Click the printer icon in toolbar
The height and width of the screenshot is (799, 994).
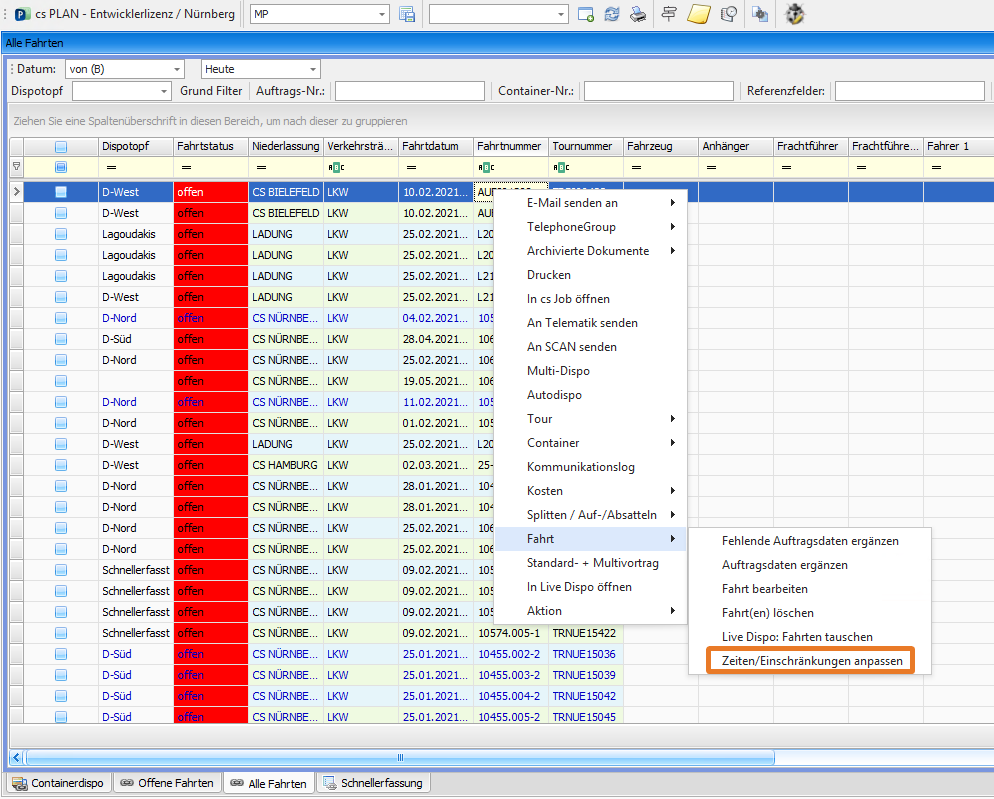[x=637, y=14]
